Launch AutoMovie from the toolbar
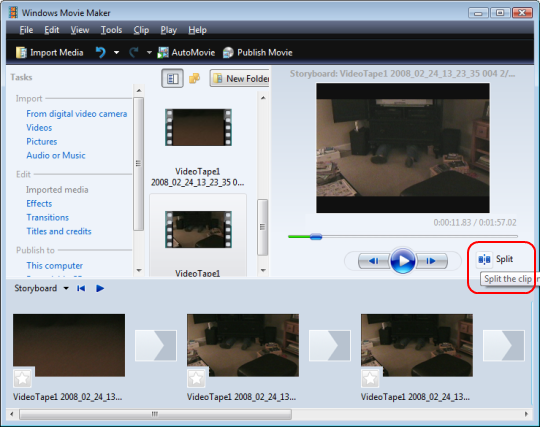This screenshot has height=427, width=540. click(x=186, y=52)
